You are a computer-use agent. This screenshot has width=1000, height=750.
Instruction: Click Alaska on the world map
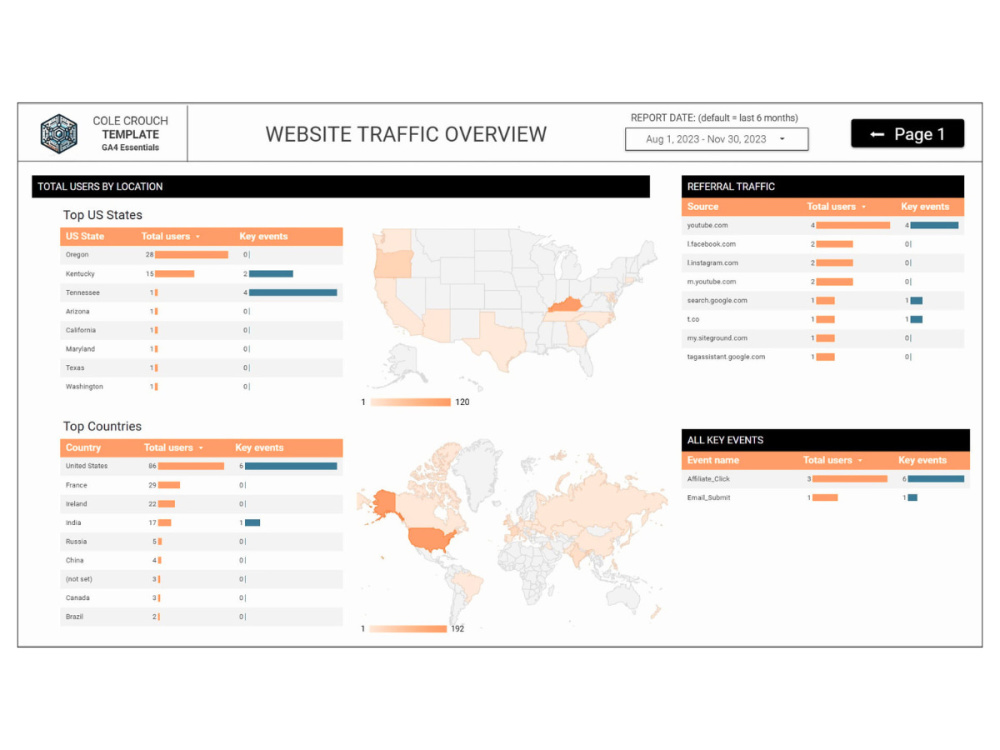click(x=385, y=504)
